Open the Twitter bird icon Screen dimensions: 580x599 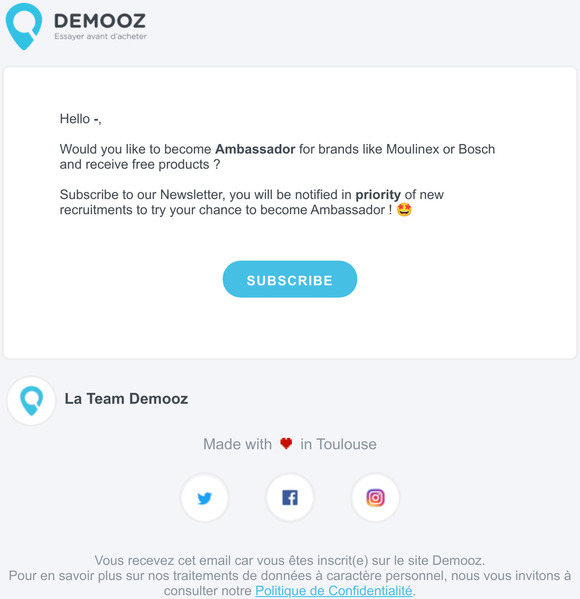pyautogui.click(x=204, y=498)
